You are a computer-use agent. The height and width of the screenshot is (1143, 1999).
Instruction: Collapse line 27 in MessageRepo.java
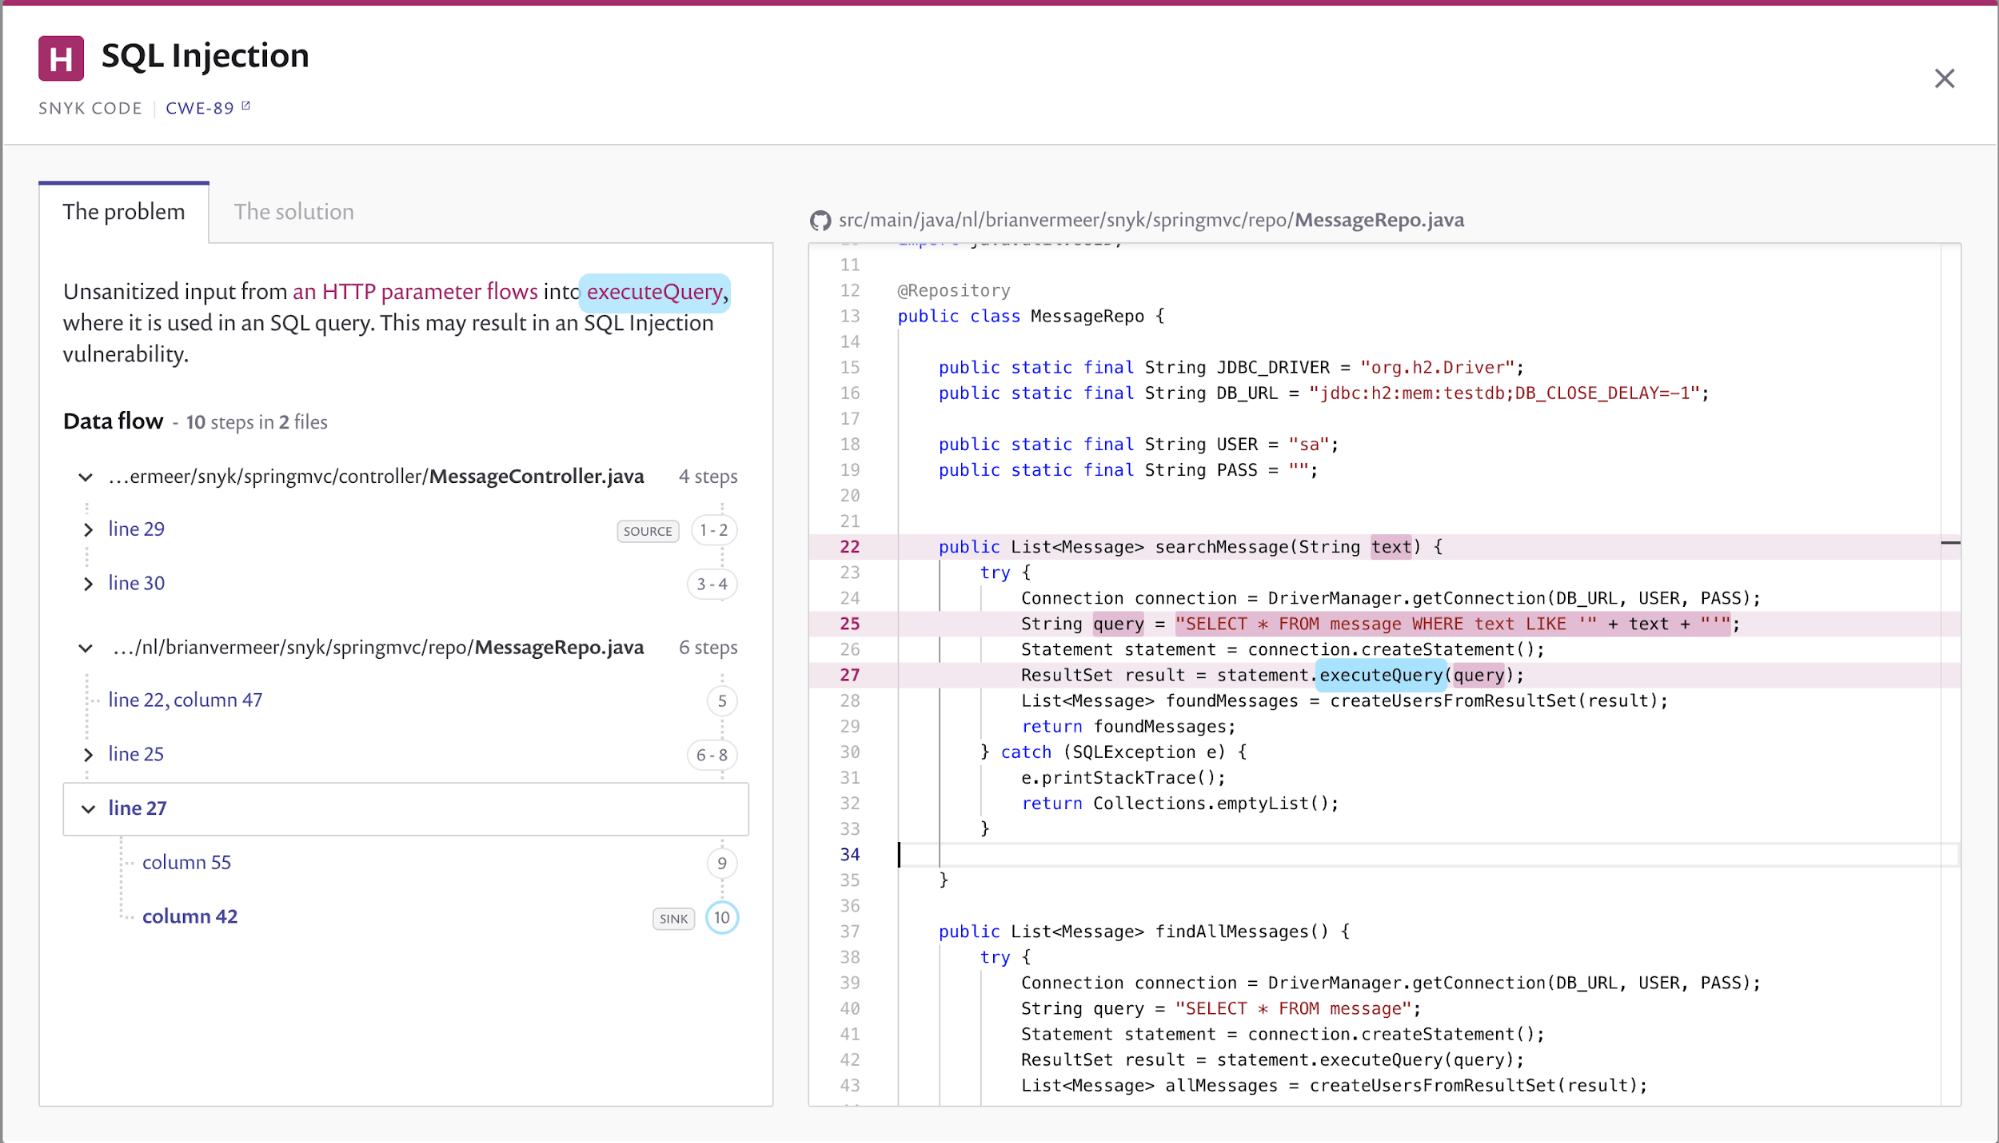click(86, 808)
